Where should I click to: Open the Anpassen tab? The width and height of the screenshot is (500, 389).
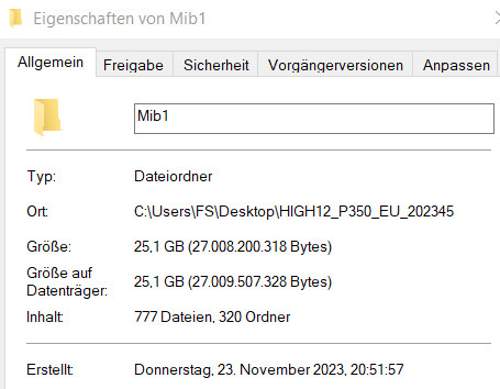click(456, 65)
